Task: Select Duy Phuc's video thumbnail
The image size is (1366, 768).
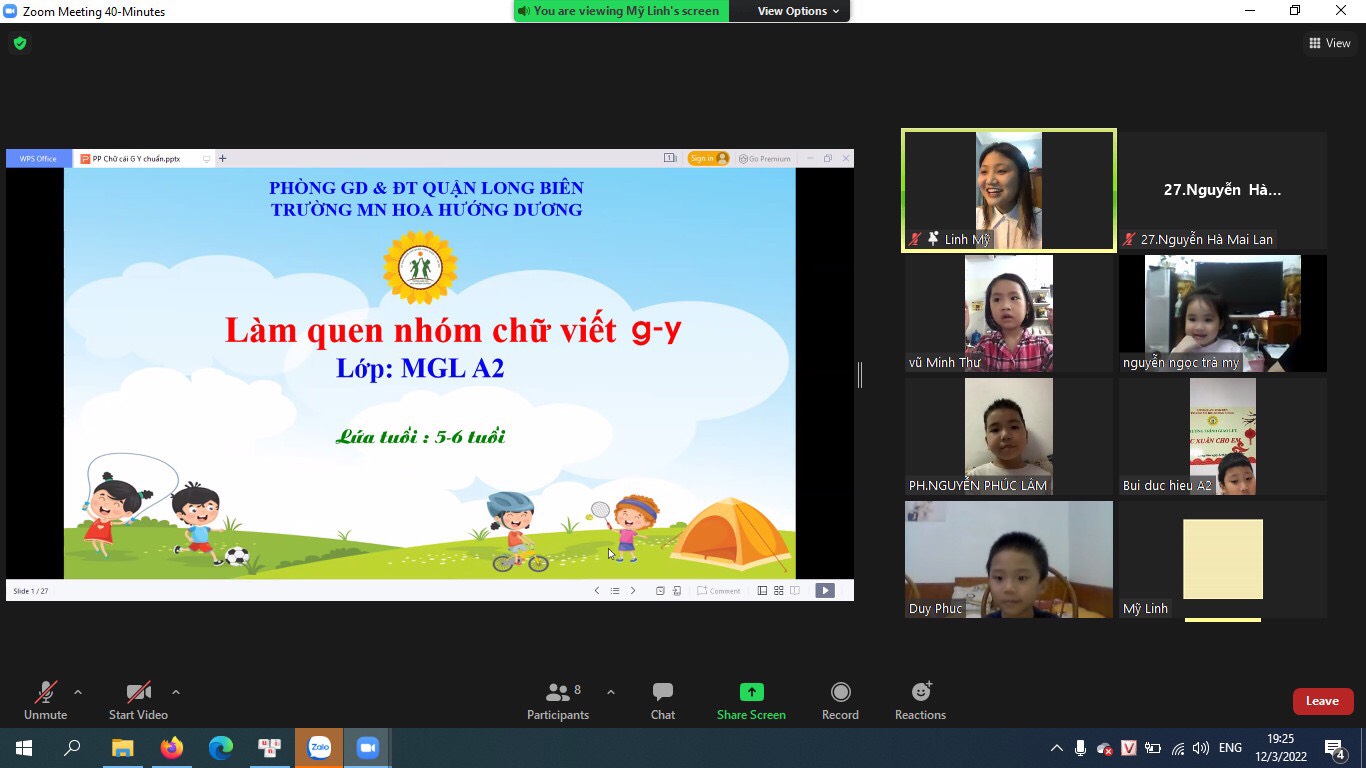Action: [x=1008, y=559]
